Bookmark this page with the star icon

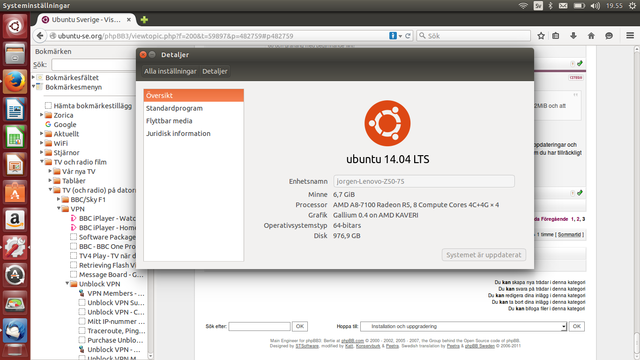coord(541,36)
